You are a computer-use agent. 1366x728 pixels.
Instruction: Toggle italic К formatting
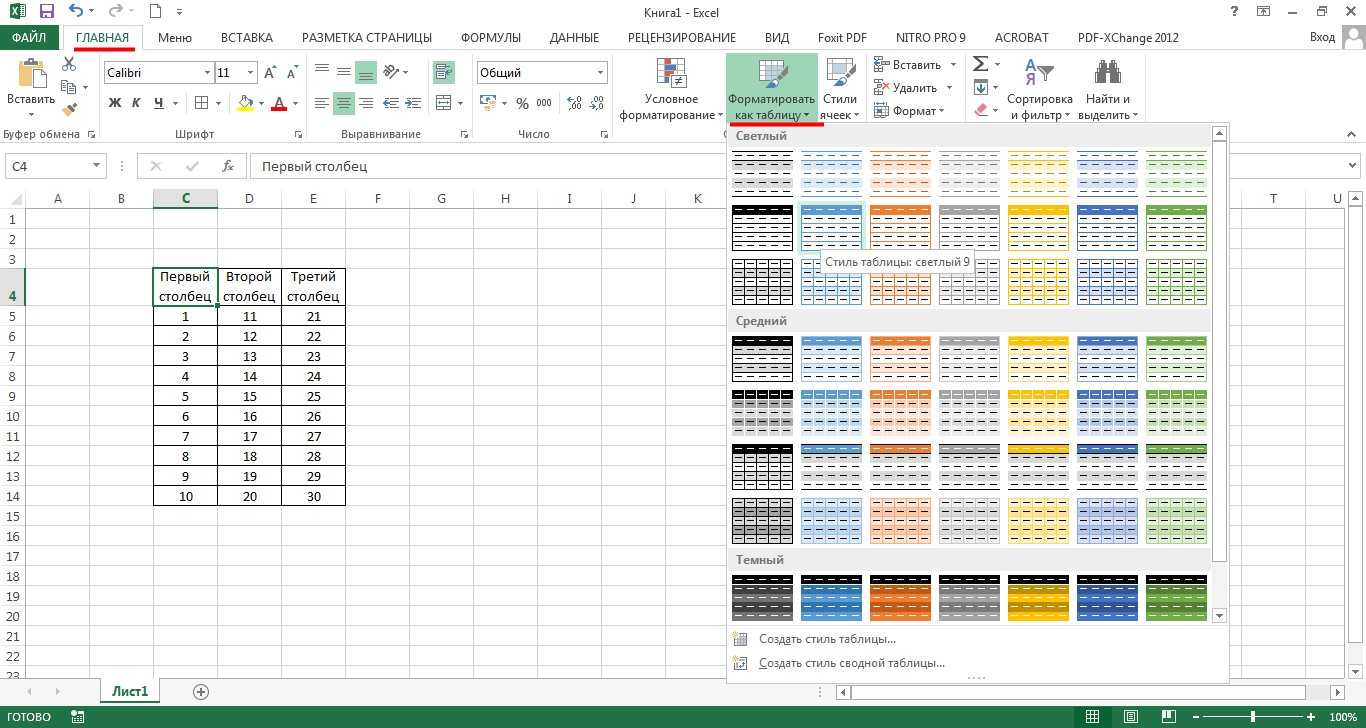pos(137,102)
